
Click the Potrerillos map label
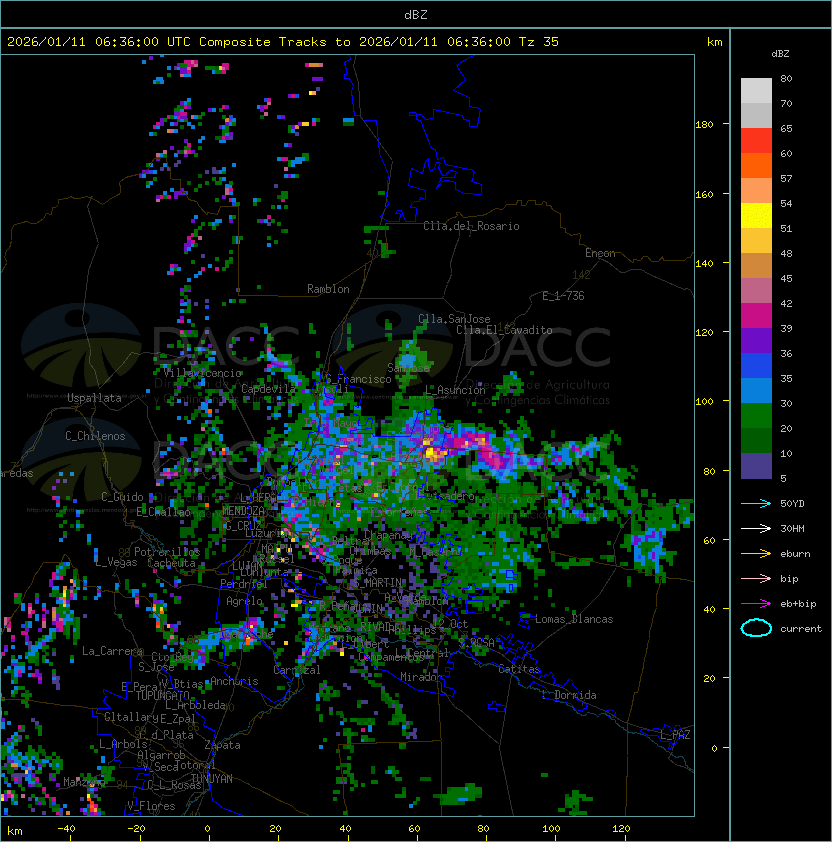pyautogui.click(x=167, y=552)
